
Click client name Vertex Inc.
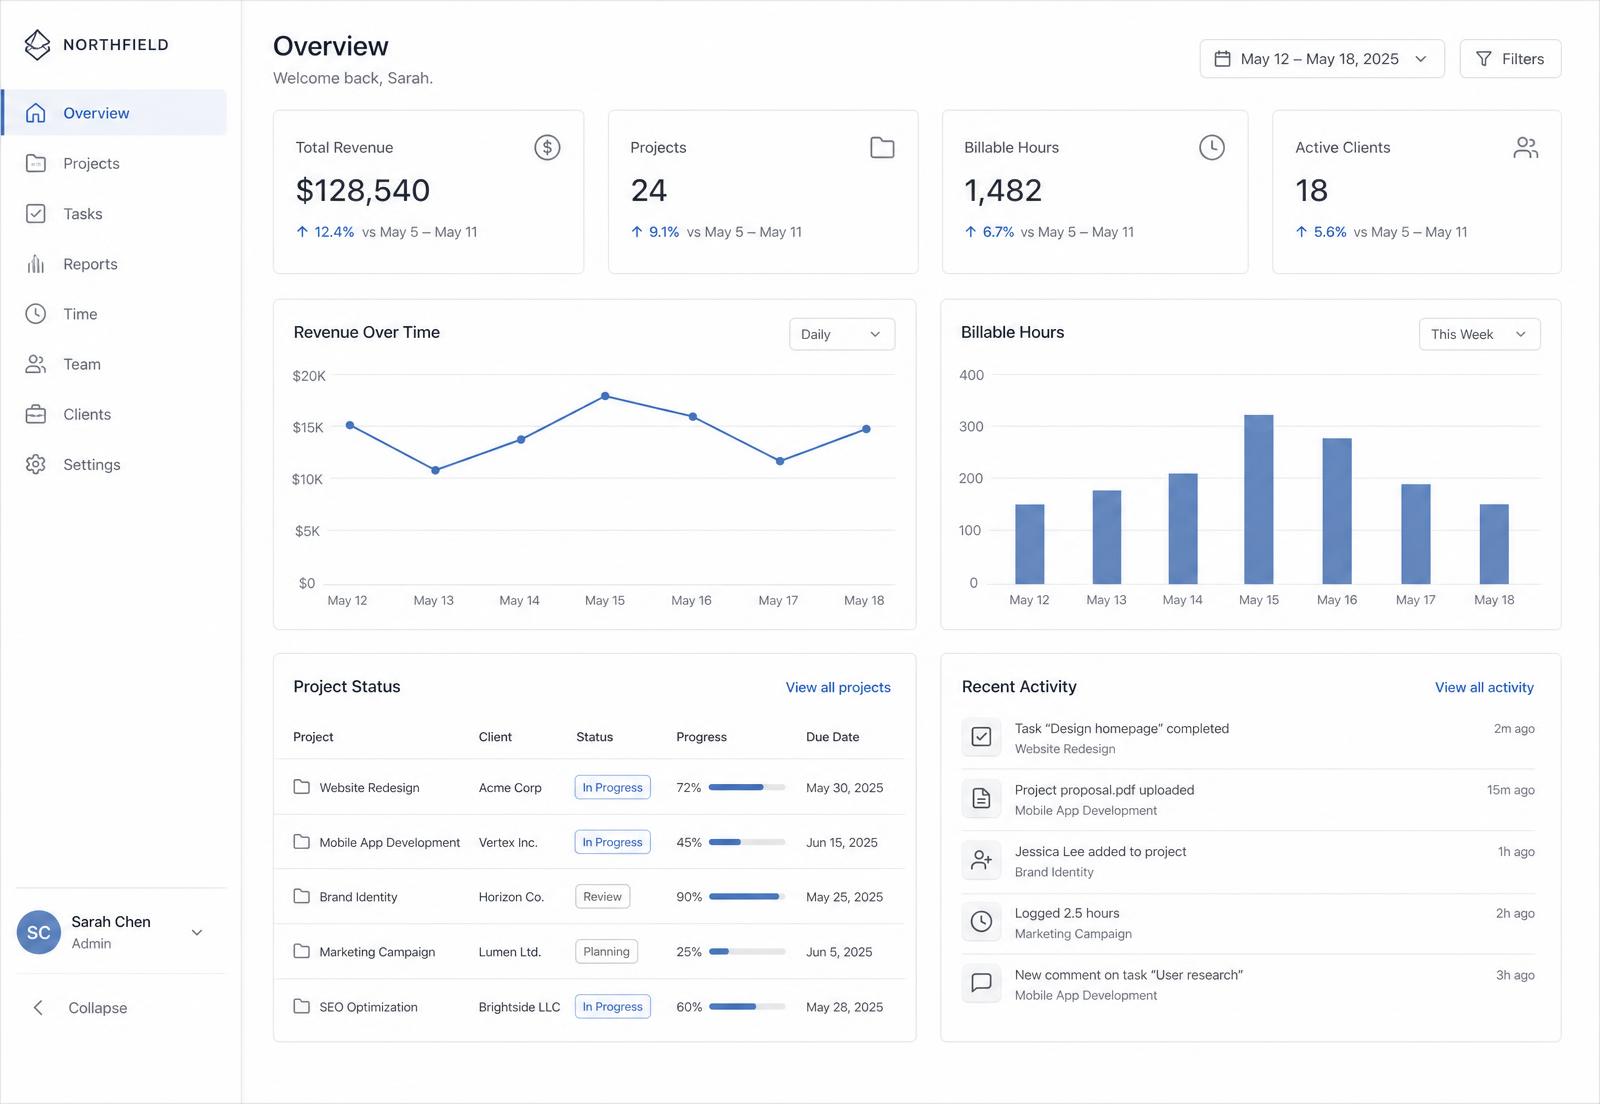(508, 842)
